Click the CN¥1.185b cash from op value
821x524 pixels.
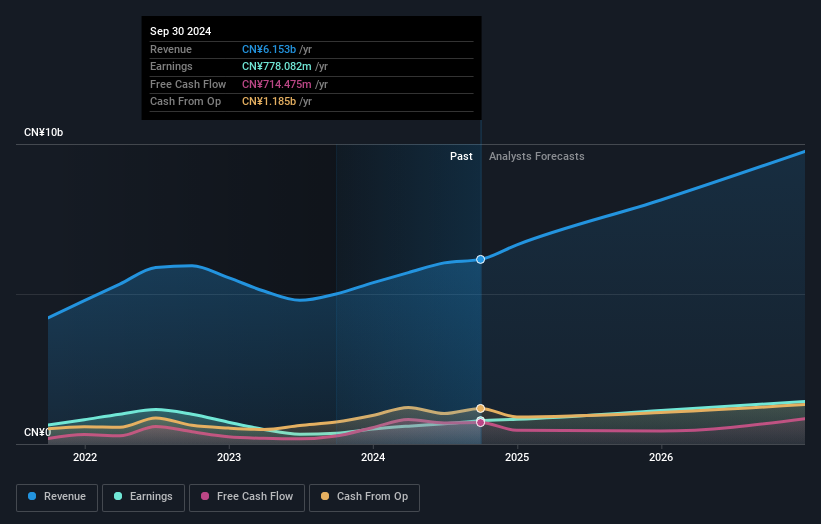269,102
